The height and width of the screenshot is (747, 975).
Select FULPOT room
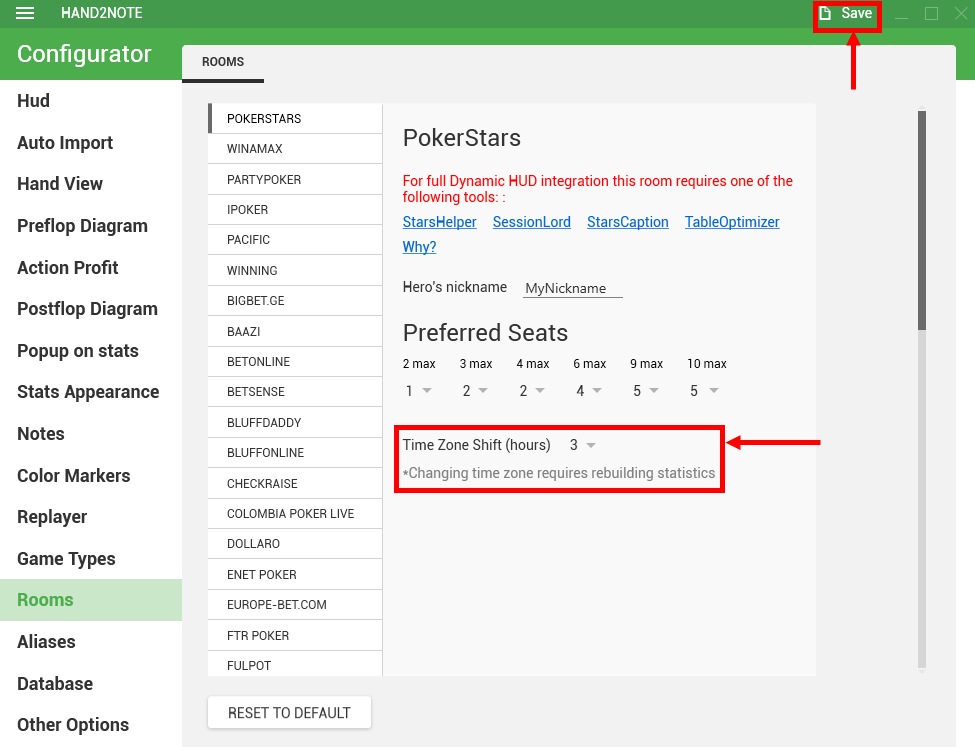(295, 664)
